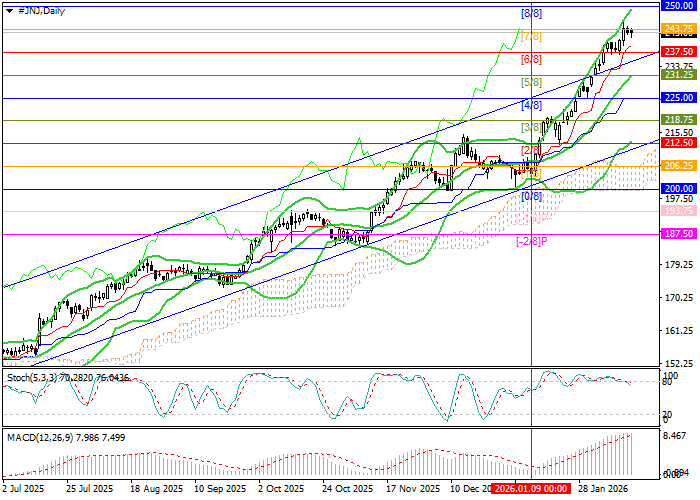The width and height of the screenshot is (700, 500).
Task: Select the [4/8] Murrey level label
Action: (x=532, y=105)
